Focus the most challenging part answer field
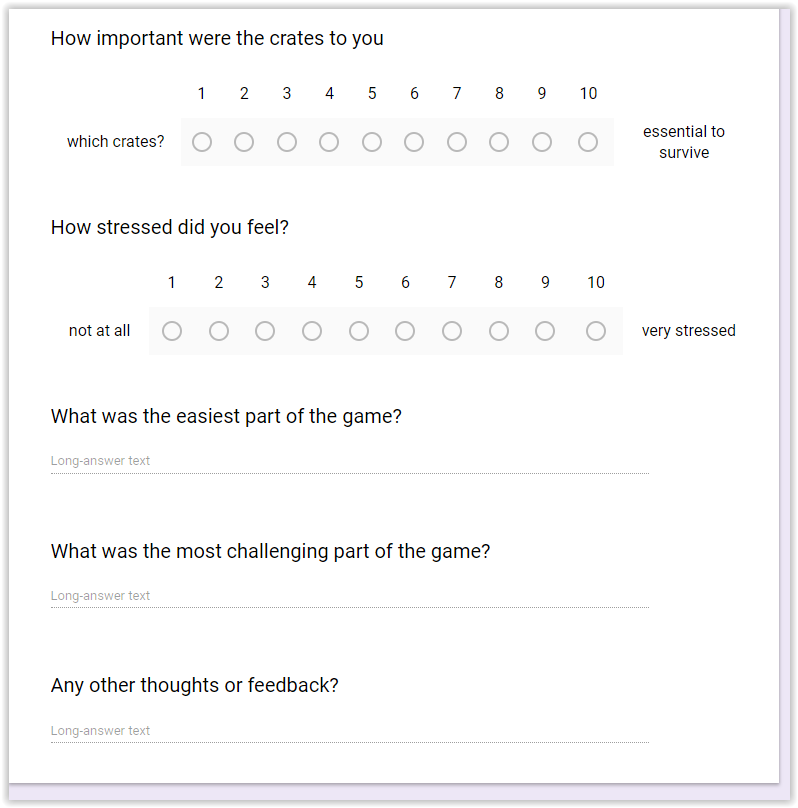Viewport: 798px width, 808px height. [x=349, y=596]
